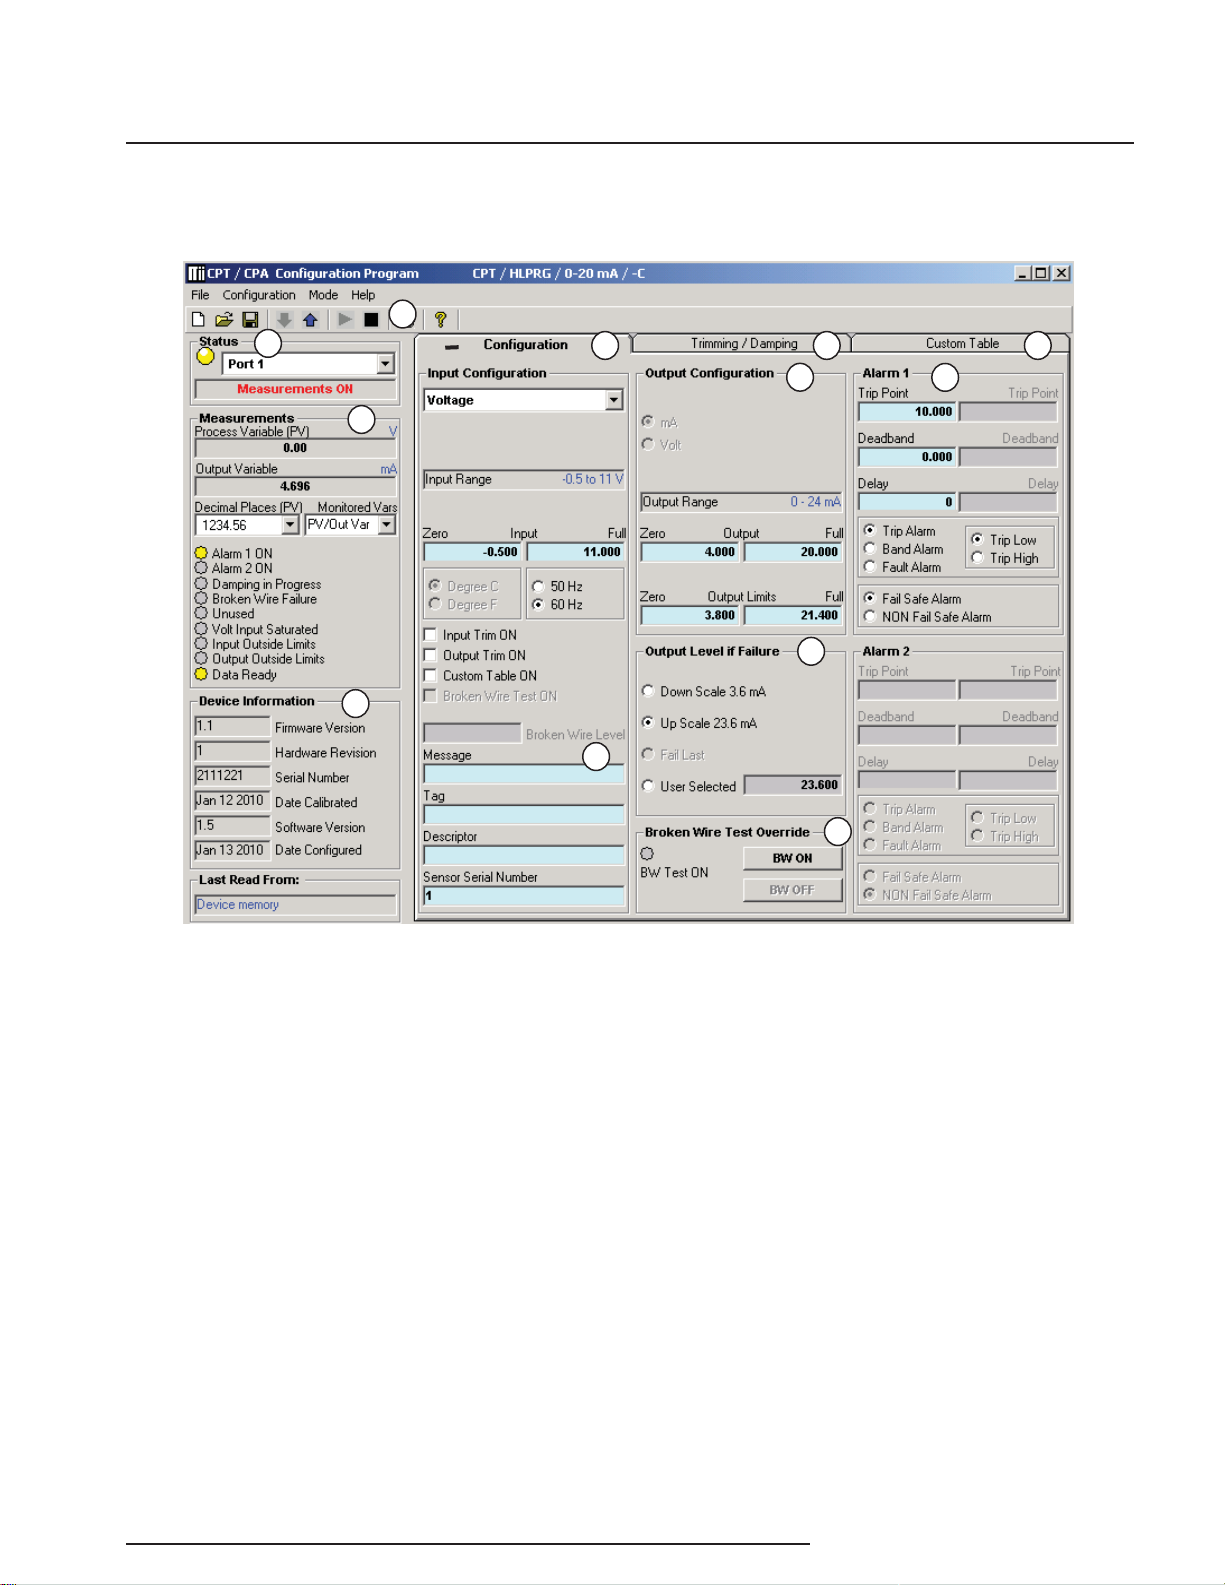Click the Input Zero field -0.500

(x=473, y=552)
